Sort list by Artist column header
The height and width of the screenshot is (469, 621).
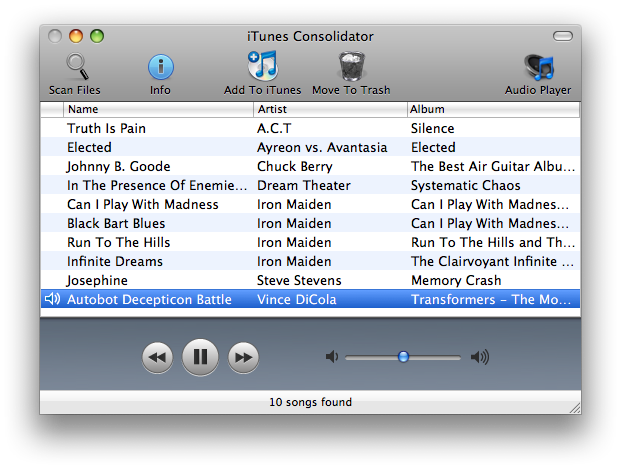coord(330,109)
